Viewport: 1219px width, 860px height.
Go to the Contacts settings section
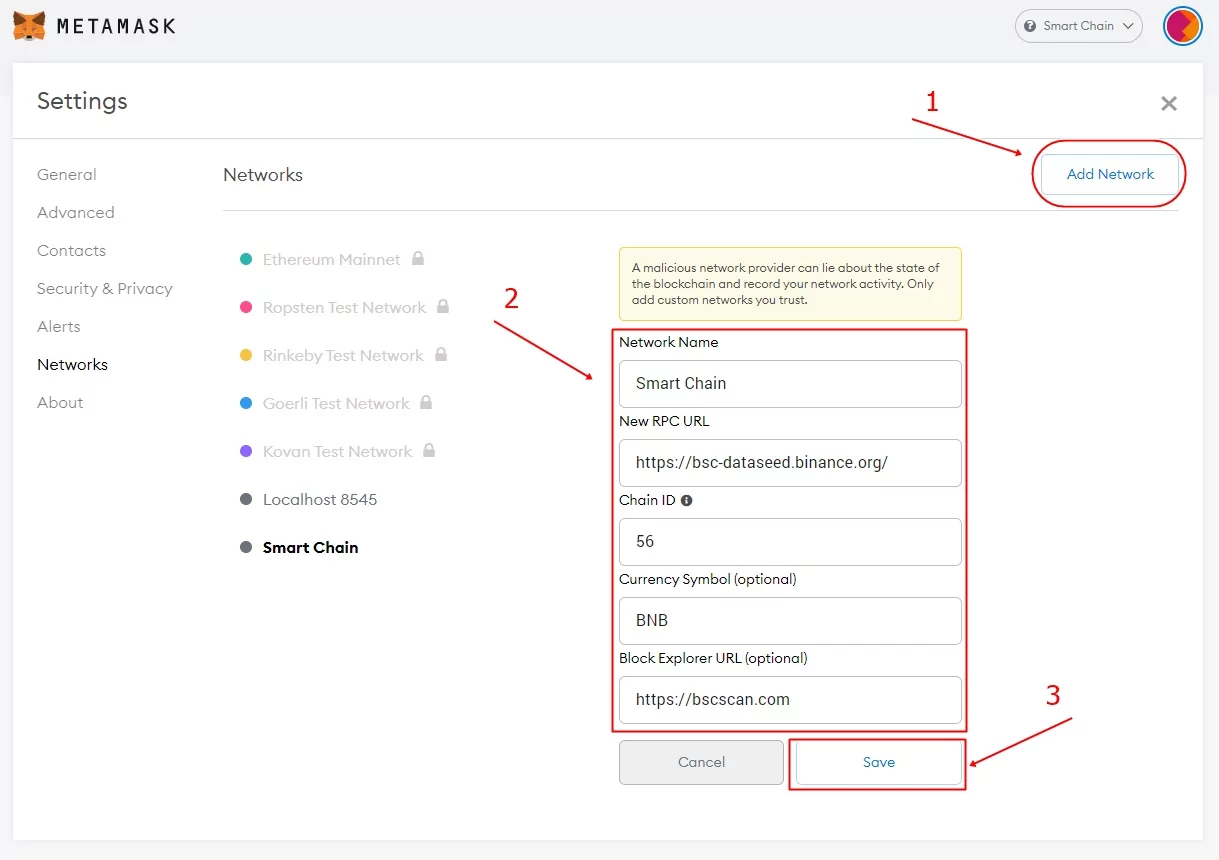pyautogui.click(x=71, y=251)
